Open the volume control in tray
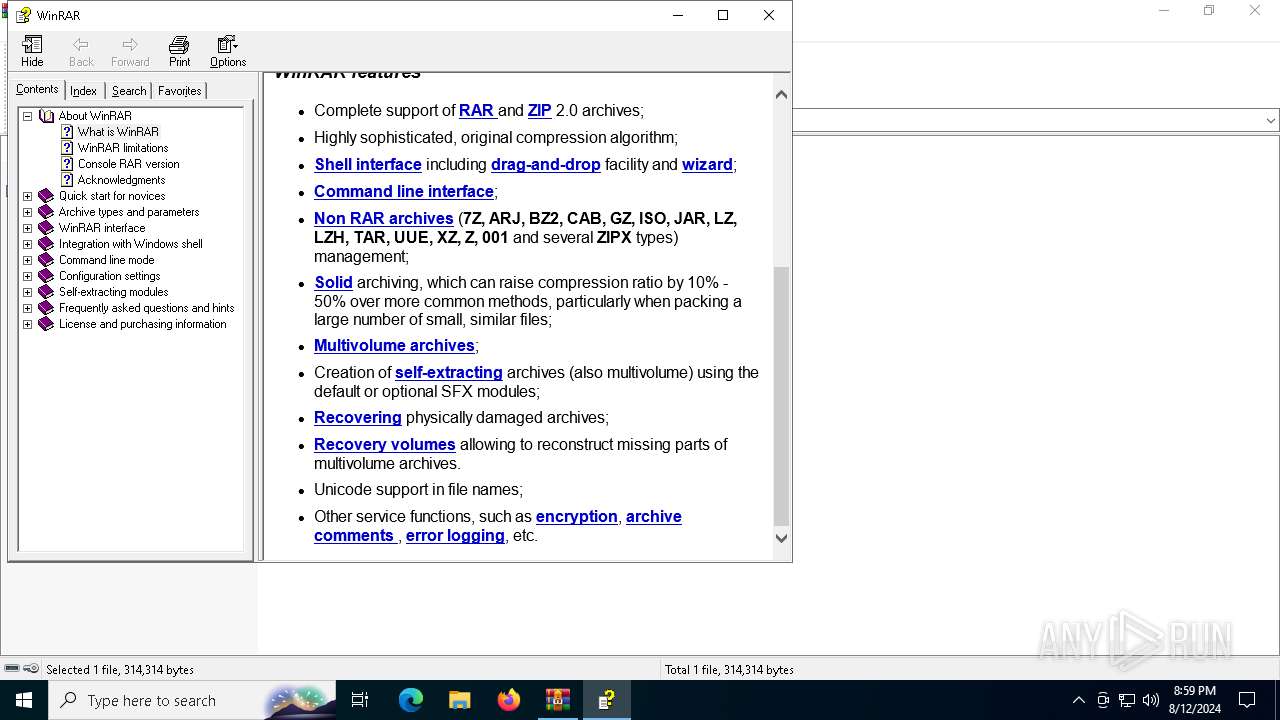Image resolution: width=1280 pixels, height=720 pixels. [1151, 700]
